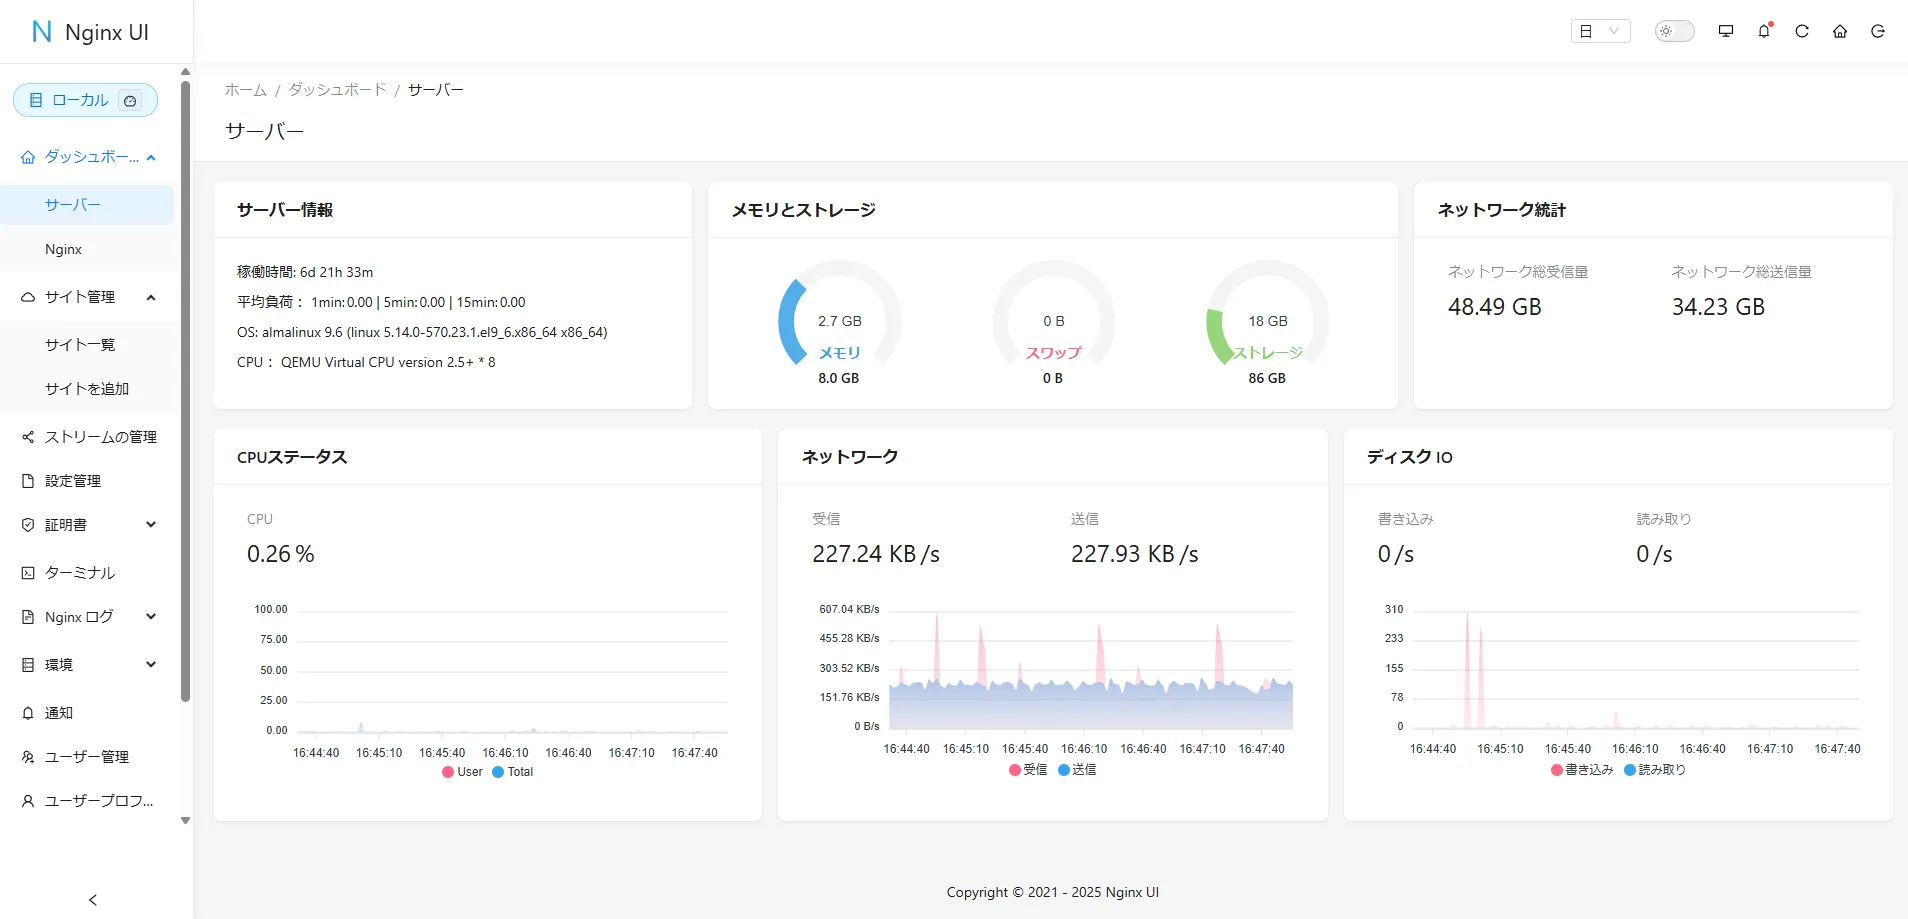
Task: Click the logout icon in the header
Action: tap(1878, 31)
